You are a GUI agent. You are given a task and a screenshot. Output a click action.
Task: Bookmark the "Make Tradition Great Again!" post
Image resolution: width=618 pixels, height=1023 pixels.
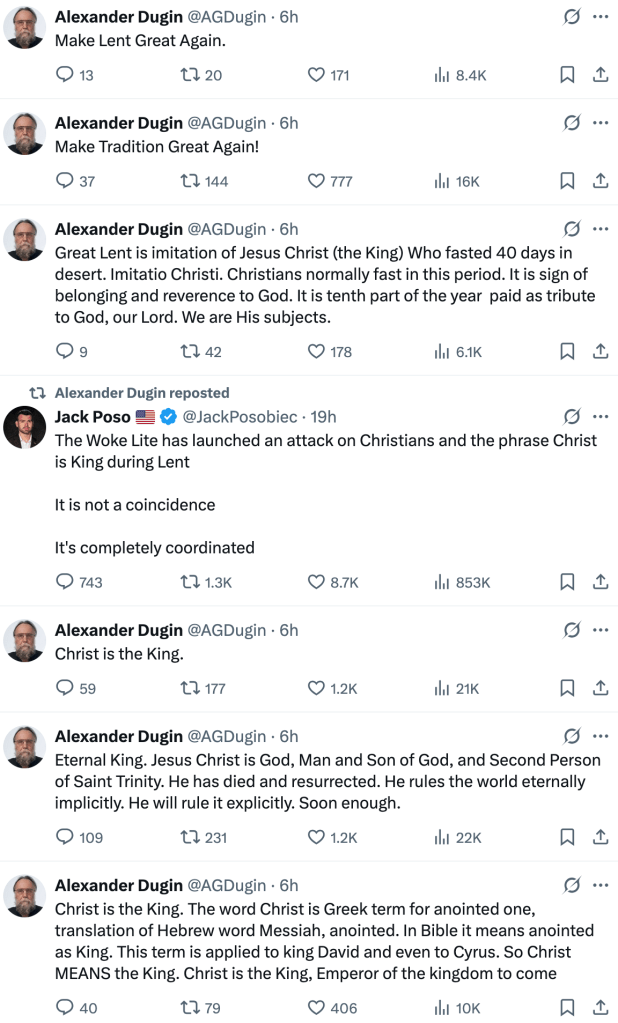coord(567,181)
